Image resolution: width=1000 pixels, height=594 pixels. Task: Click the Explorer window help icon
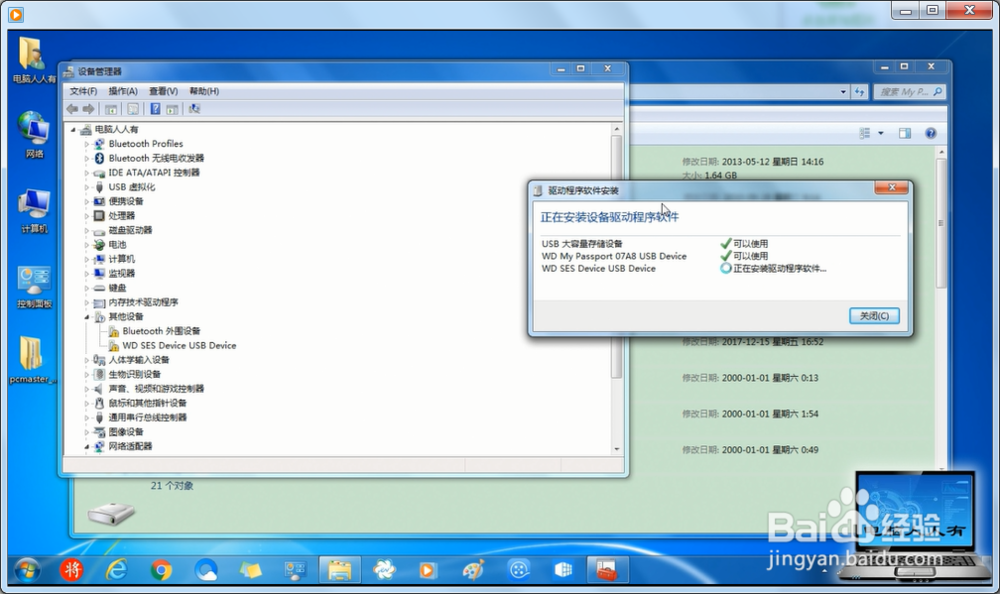click(930, 133)
